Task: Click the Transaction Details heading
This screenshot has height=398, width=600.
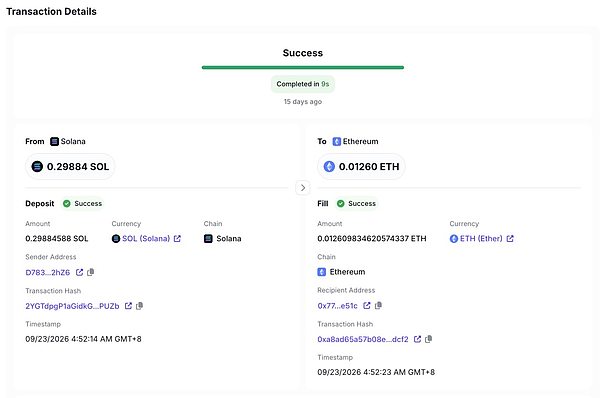Action: coord(51,11)
